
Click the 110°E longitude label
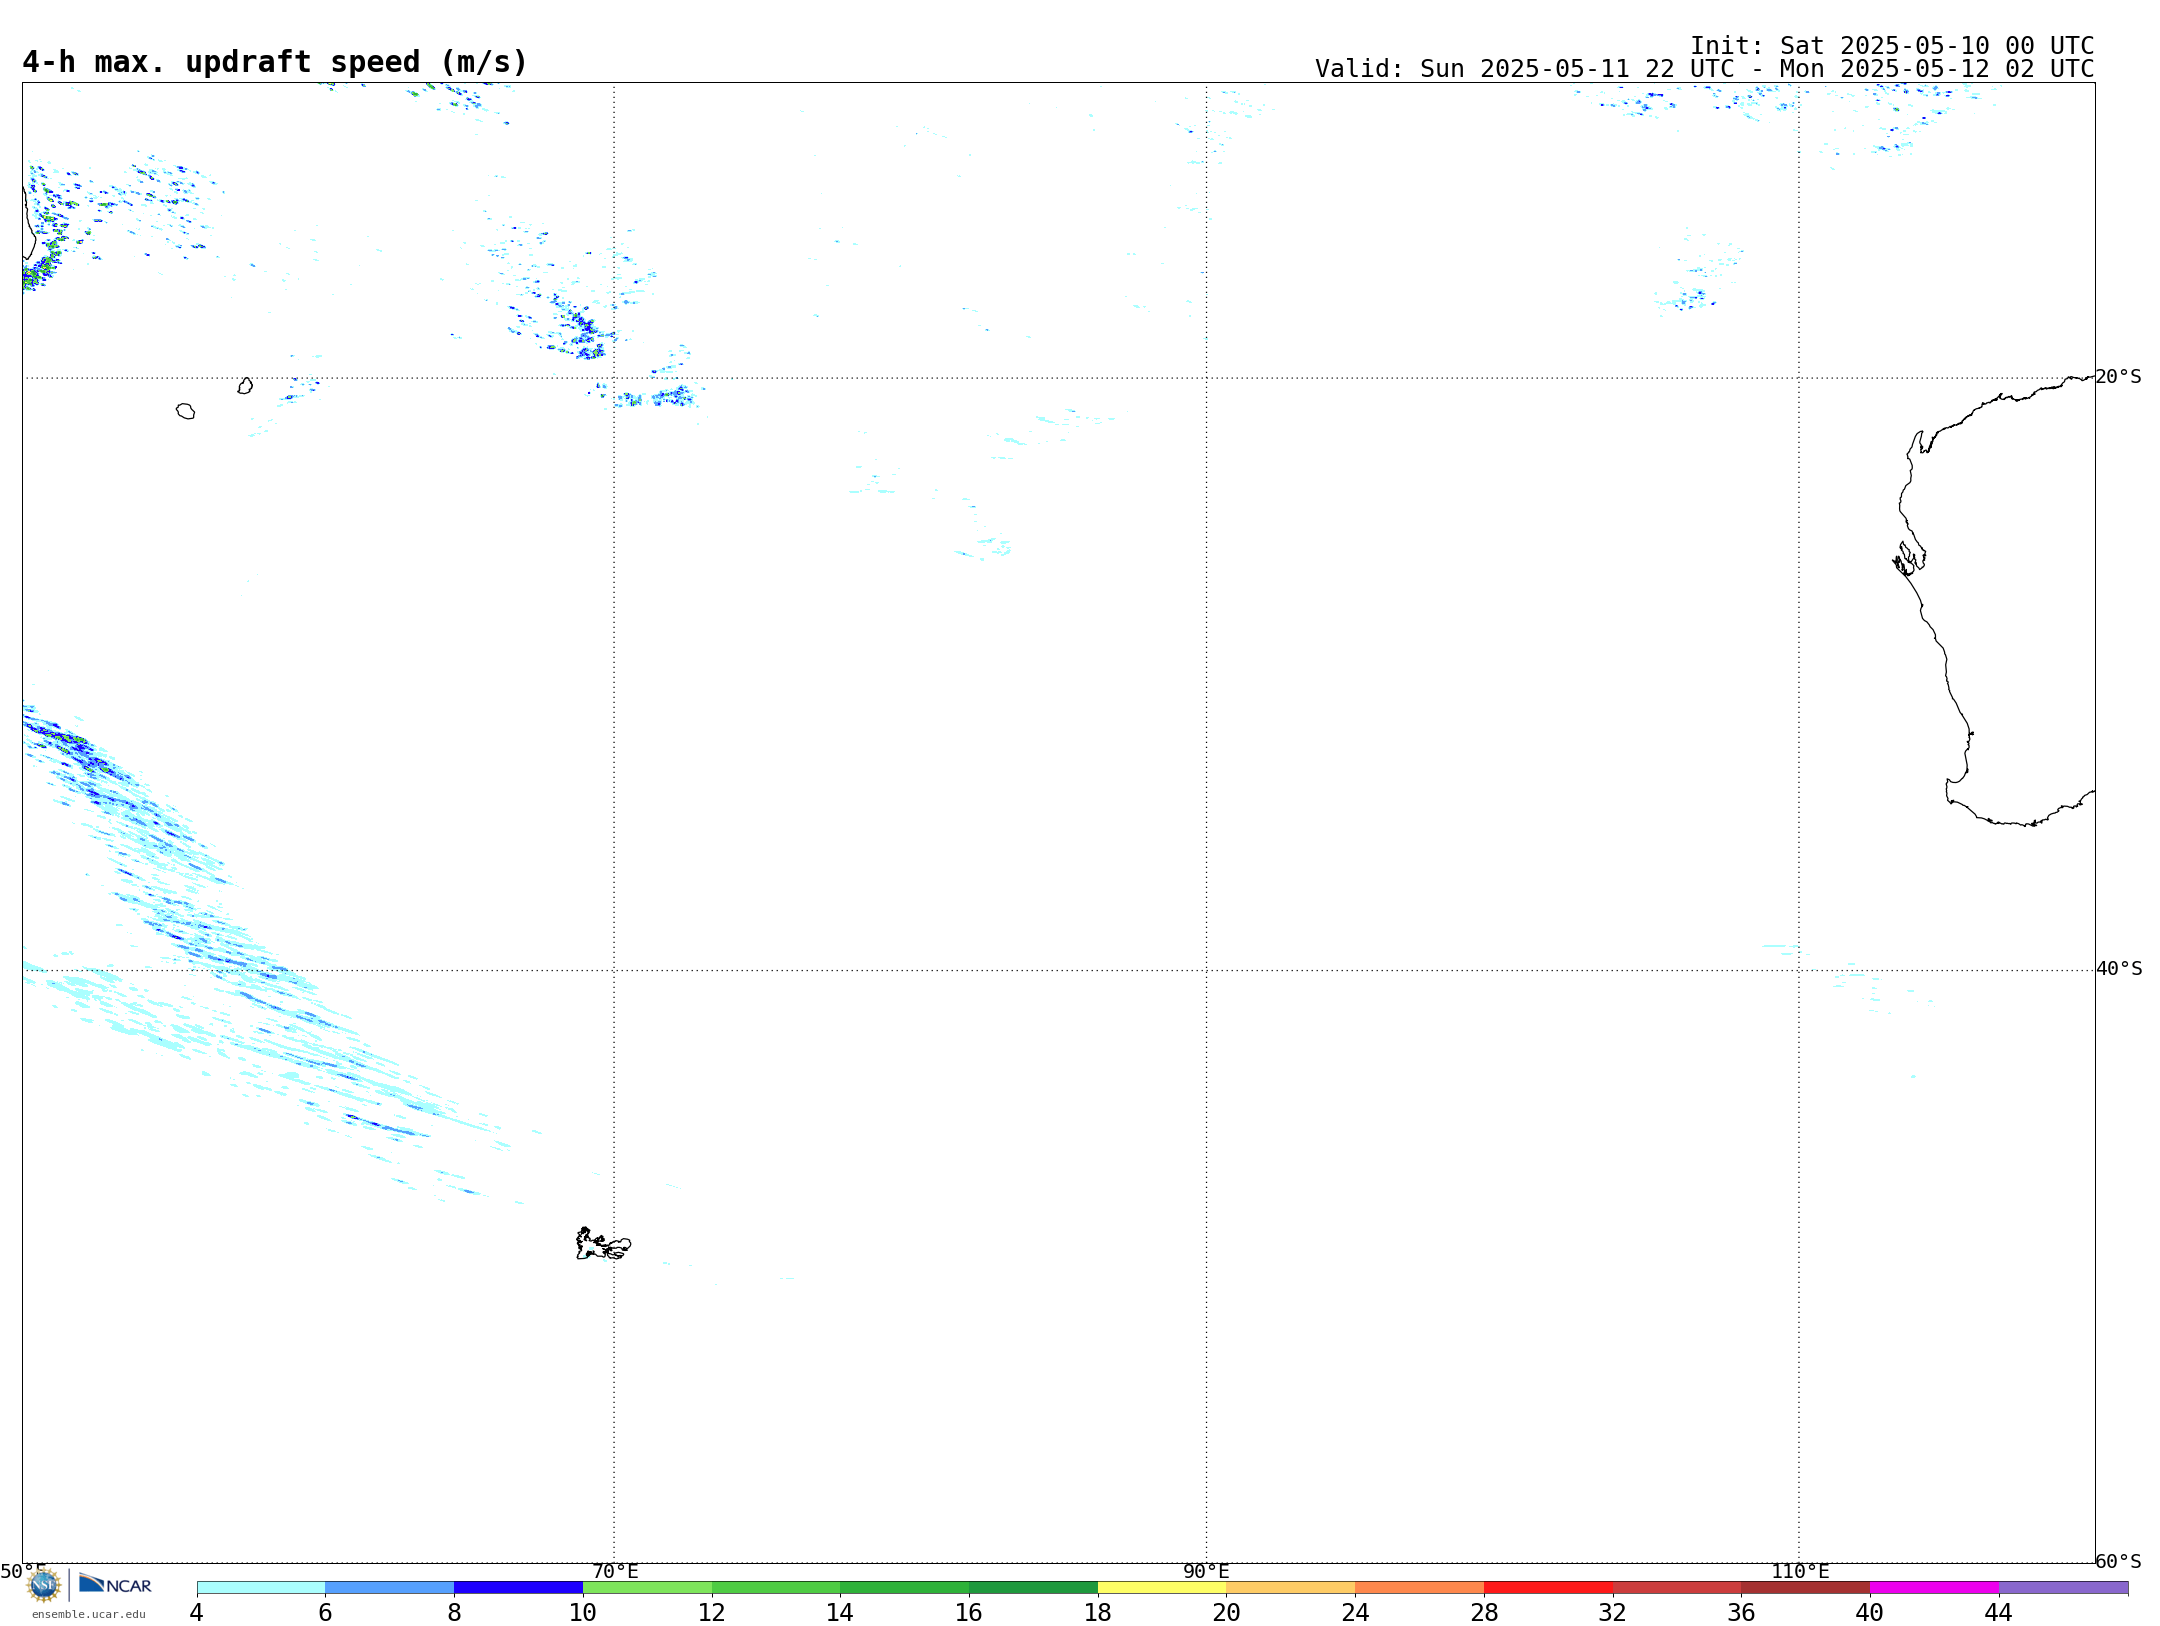click(x=1800, y=1571)
